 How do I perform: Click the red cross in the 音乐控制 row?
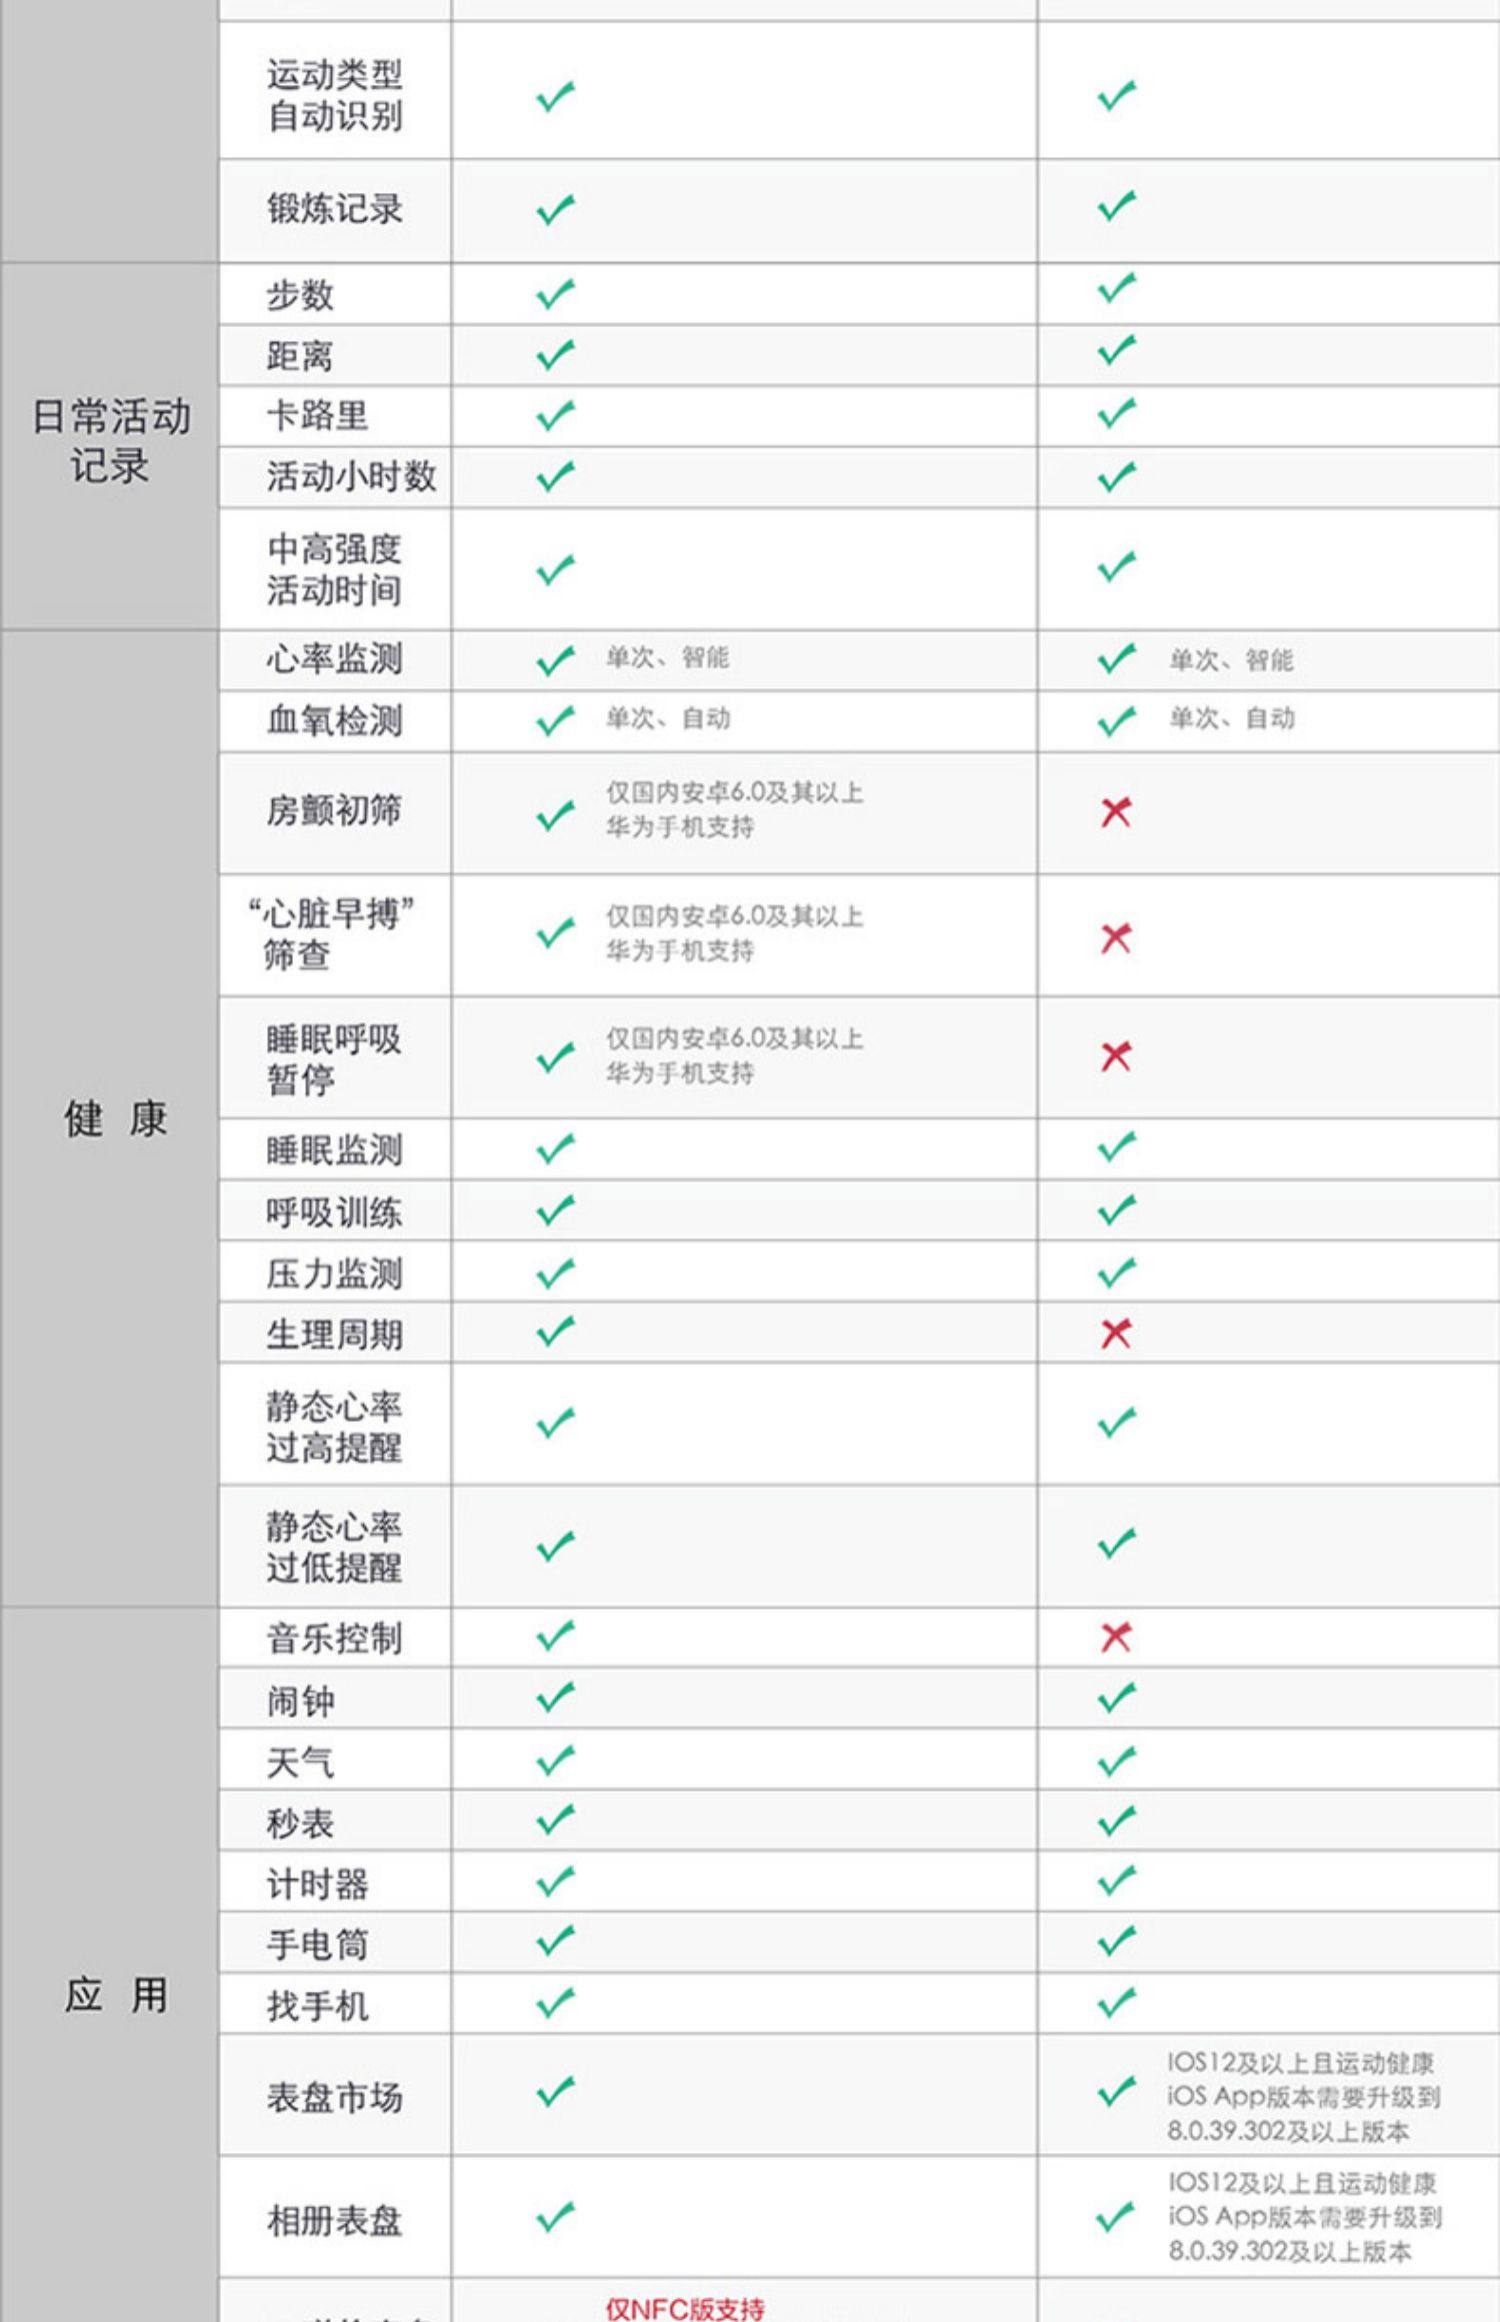[x=1115, y=1637]
